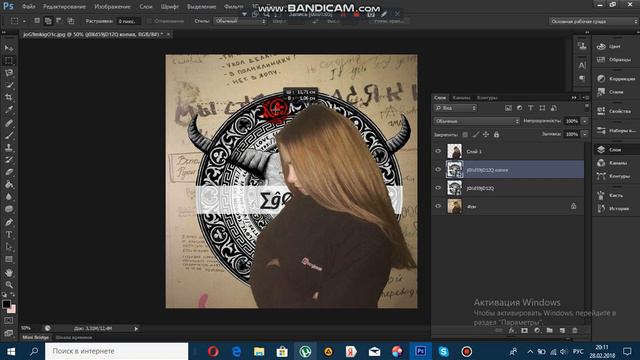
Task: Open the Вид layer filter dropdown
Action: coord(455,108)
